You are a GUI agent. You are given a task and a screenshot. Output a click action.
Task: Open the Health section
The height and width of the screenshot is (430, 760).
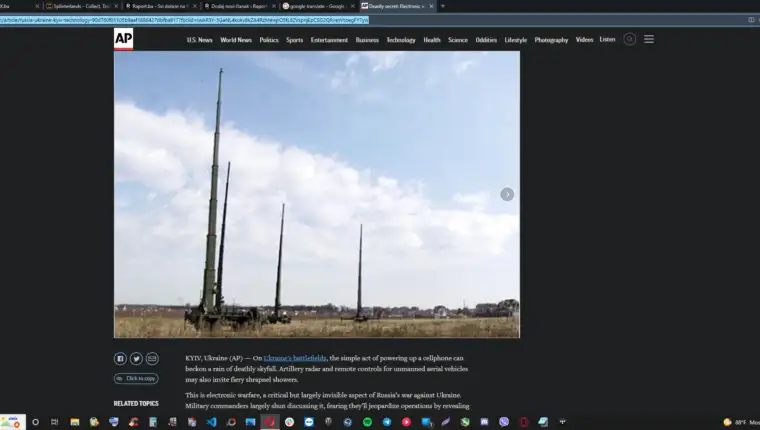(x=432, y=40)
